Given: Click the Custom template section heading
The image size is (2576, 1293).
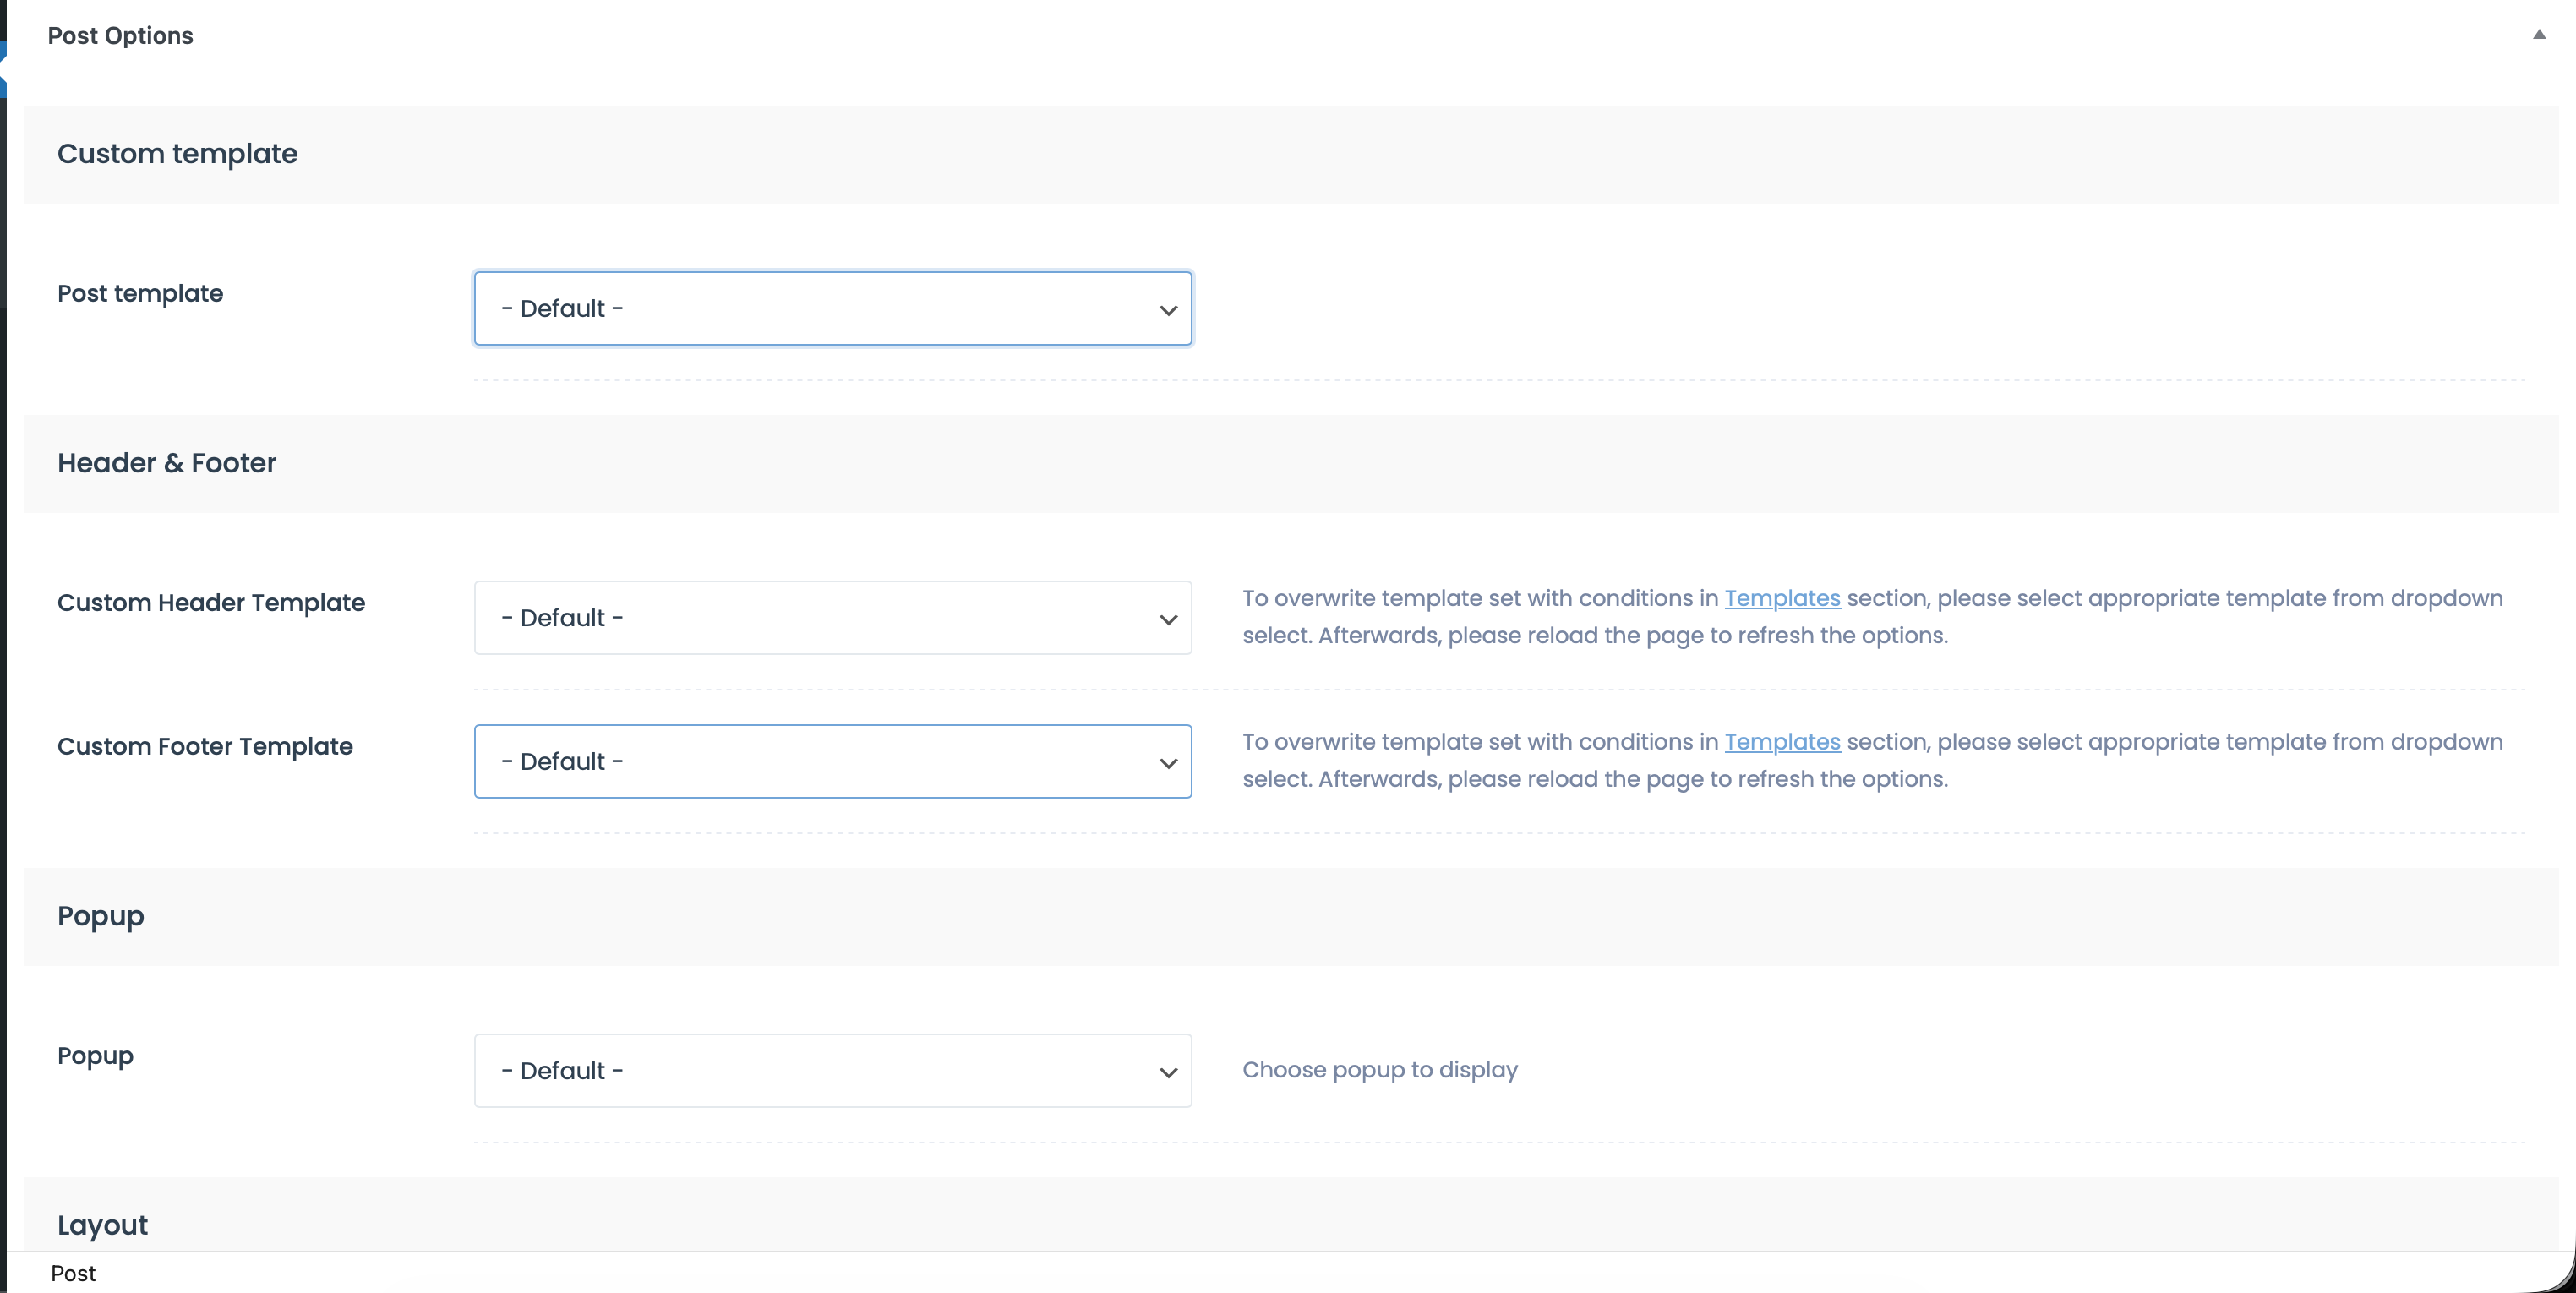Looking at the screenshot, I should pos(177,154).
